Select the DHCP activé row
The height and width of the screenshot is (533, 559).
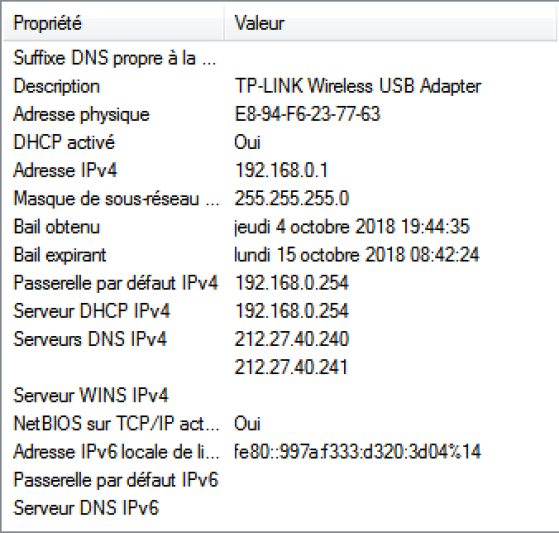(280, 142)
